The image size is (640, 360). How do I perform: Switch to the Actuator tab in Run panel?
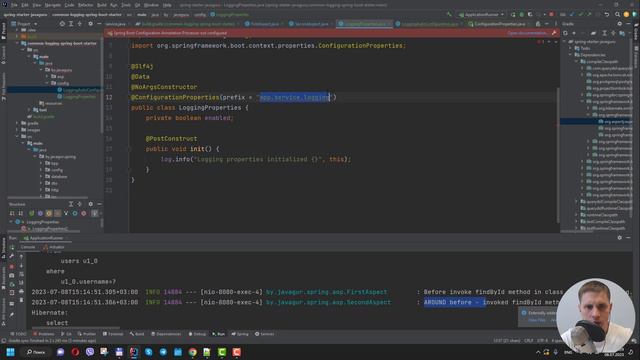coord(53,247)
